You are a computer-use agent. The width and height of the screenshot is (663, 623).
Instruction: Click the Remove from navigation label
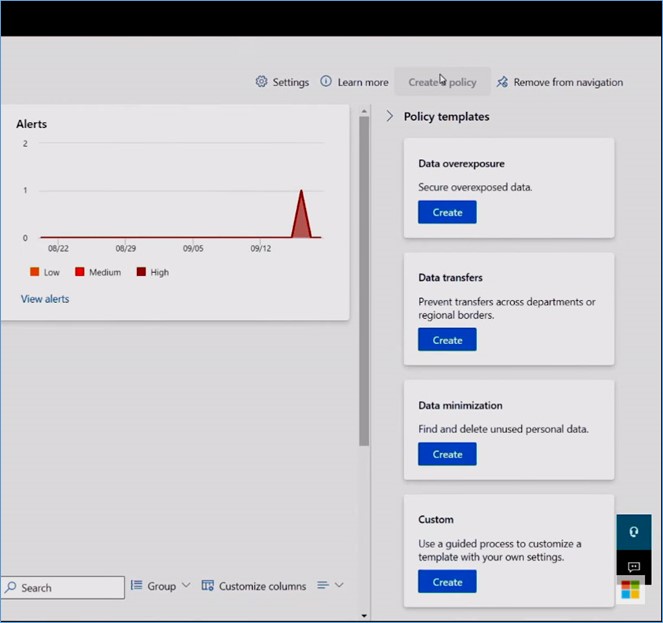[x=568, y=82]
